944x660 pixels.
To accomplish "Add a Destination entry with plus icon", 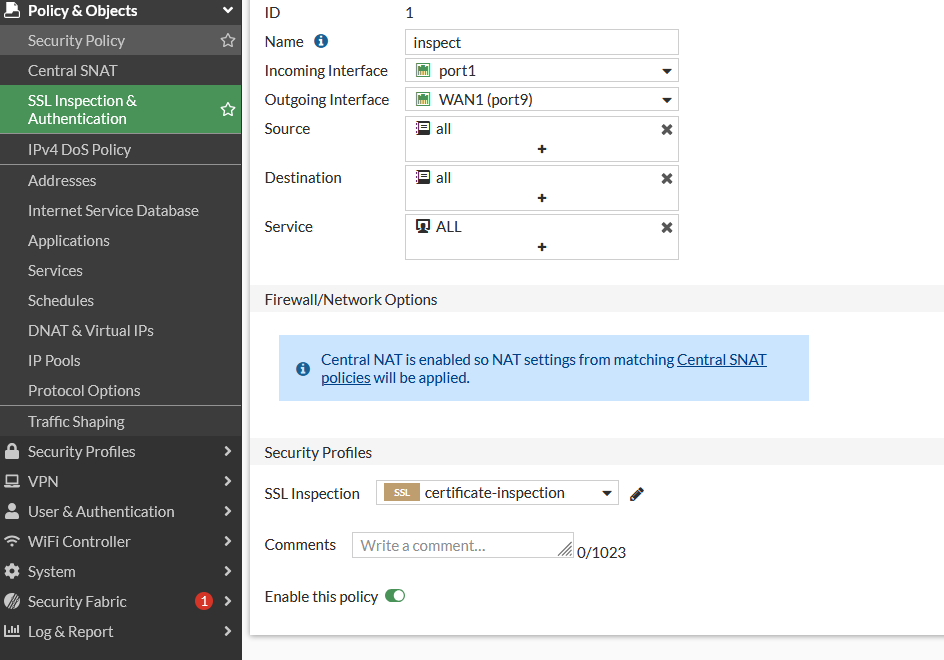I will tap(542, 198).
